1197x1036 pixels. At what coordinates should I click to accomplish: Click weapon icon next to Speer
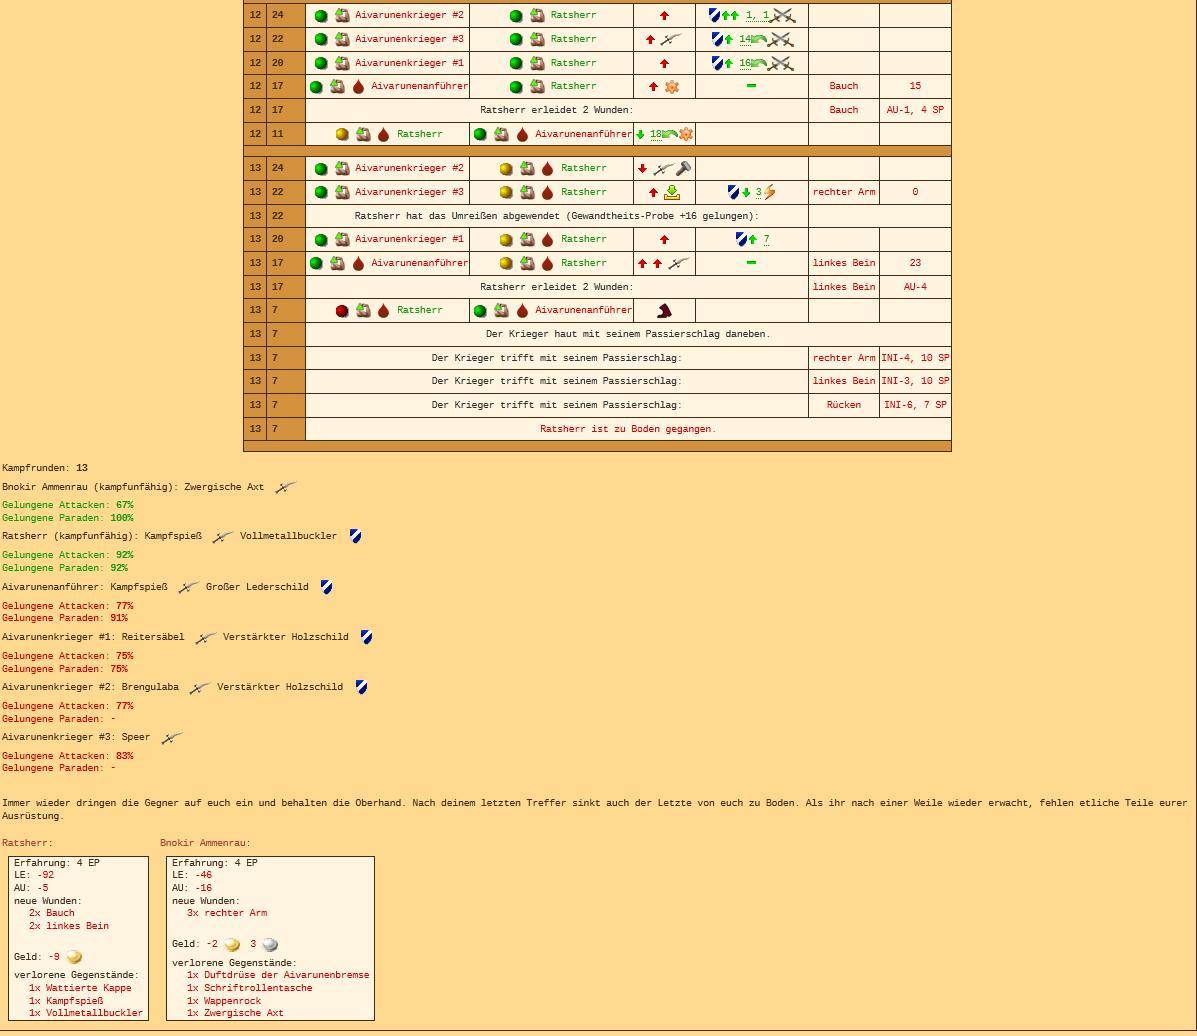coord(171,738)
